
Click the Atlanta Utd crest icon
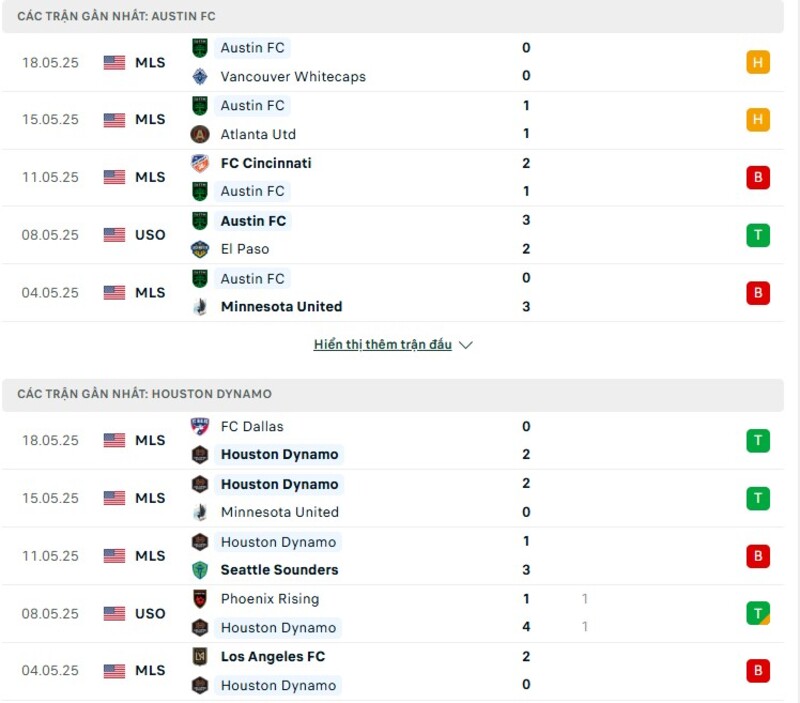200,134
